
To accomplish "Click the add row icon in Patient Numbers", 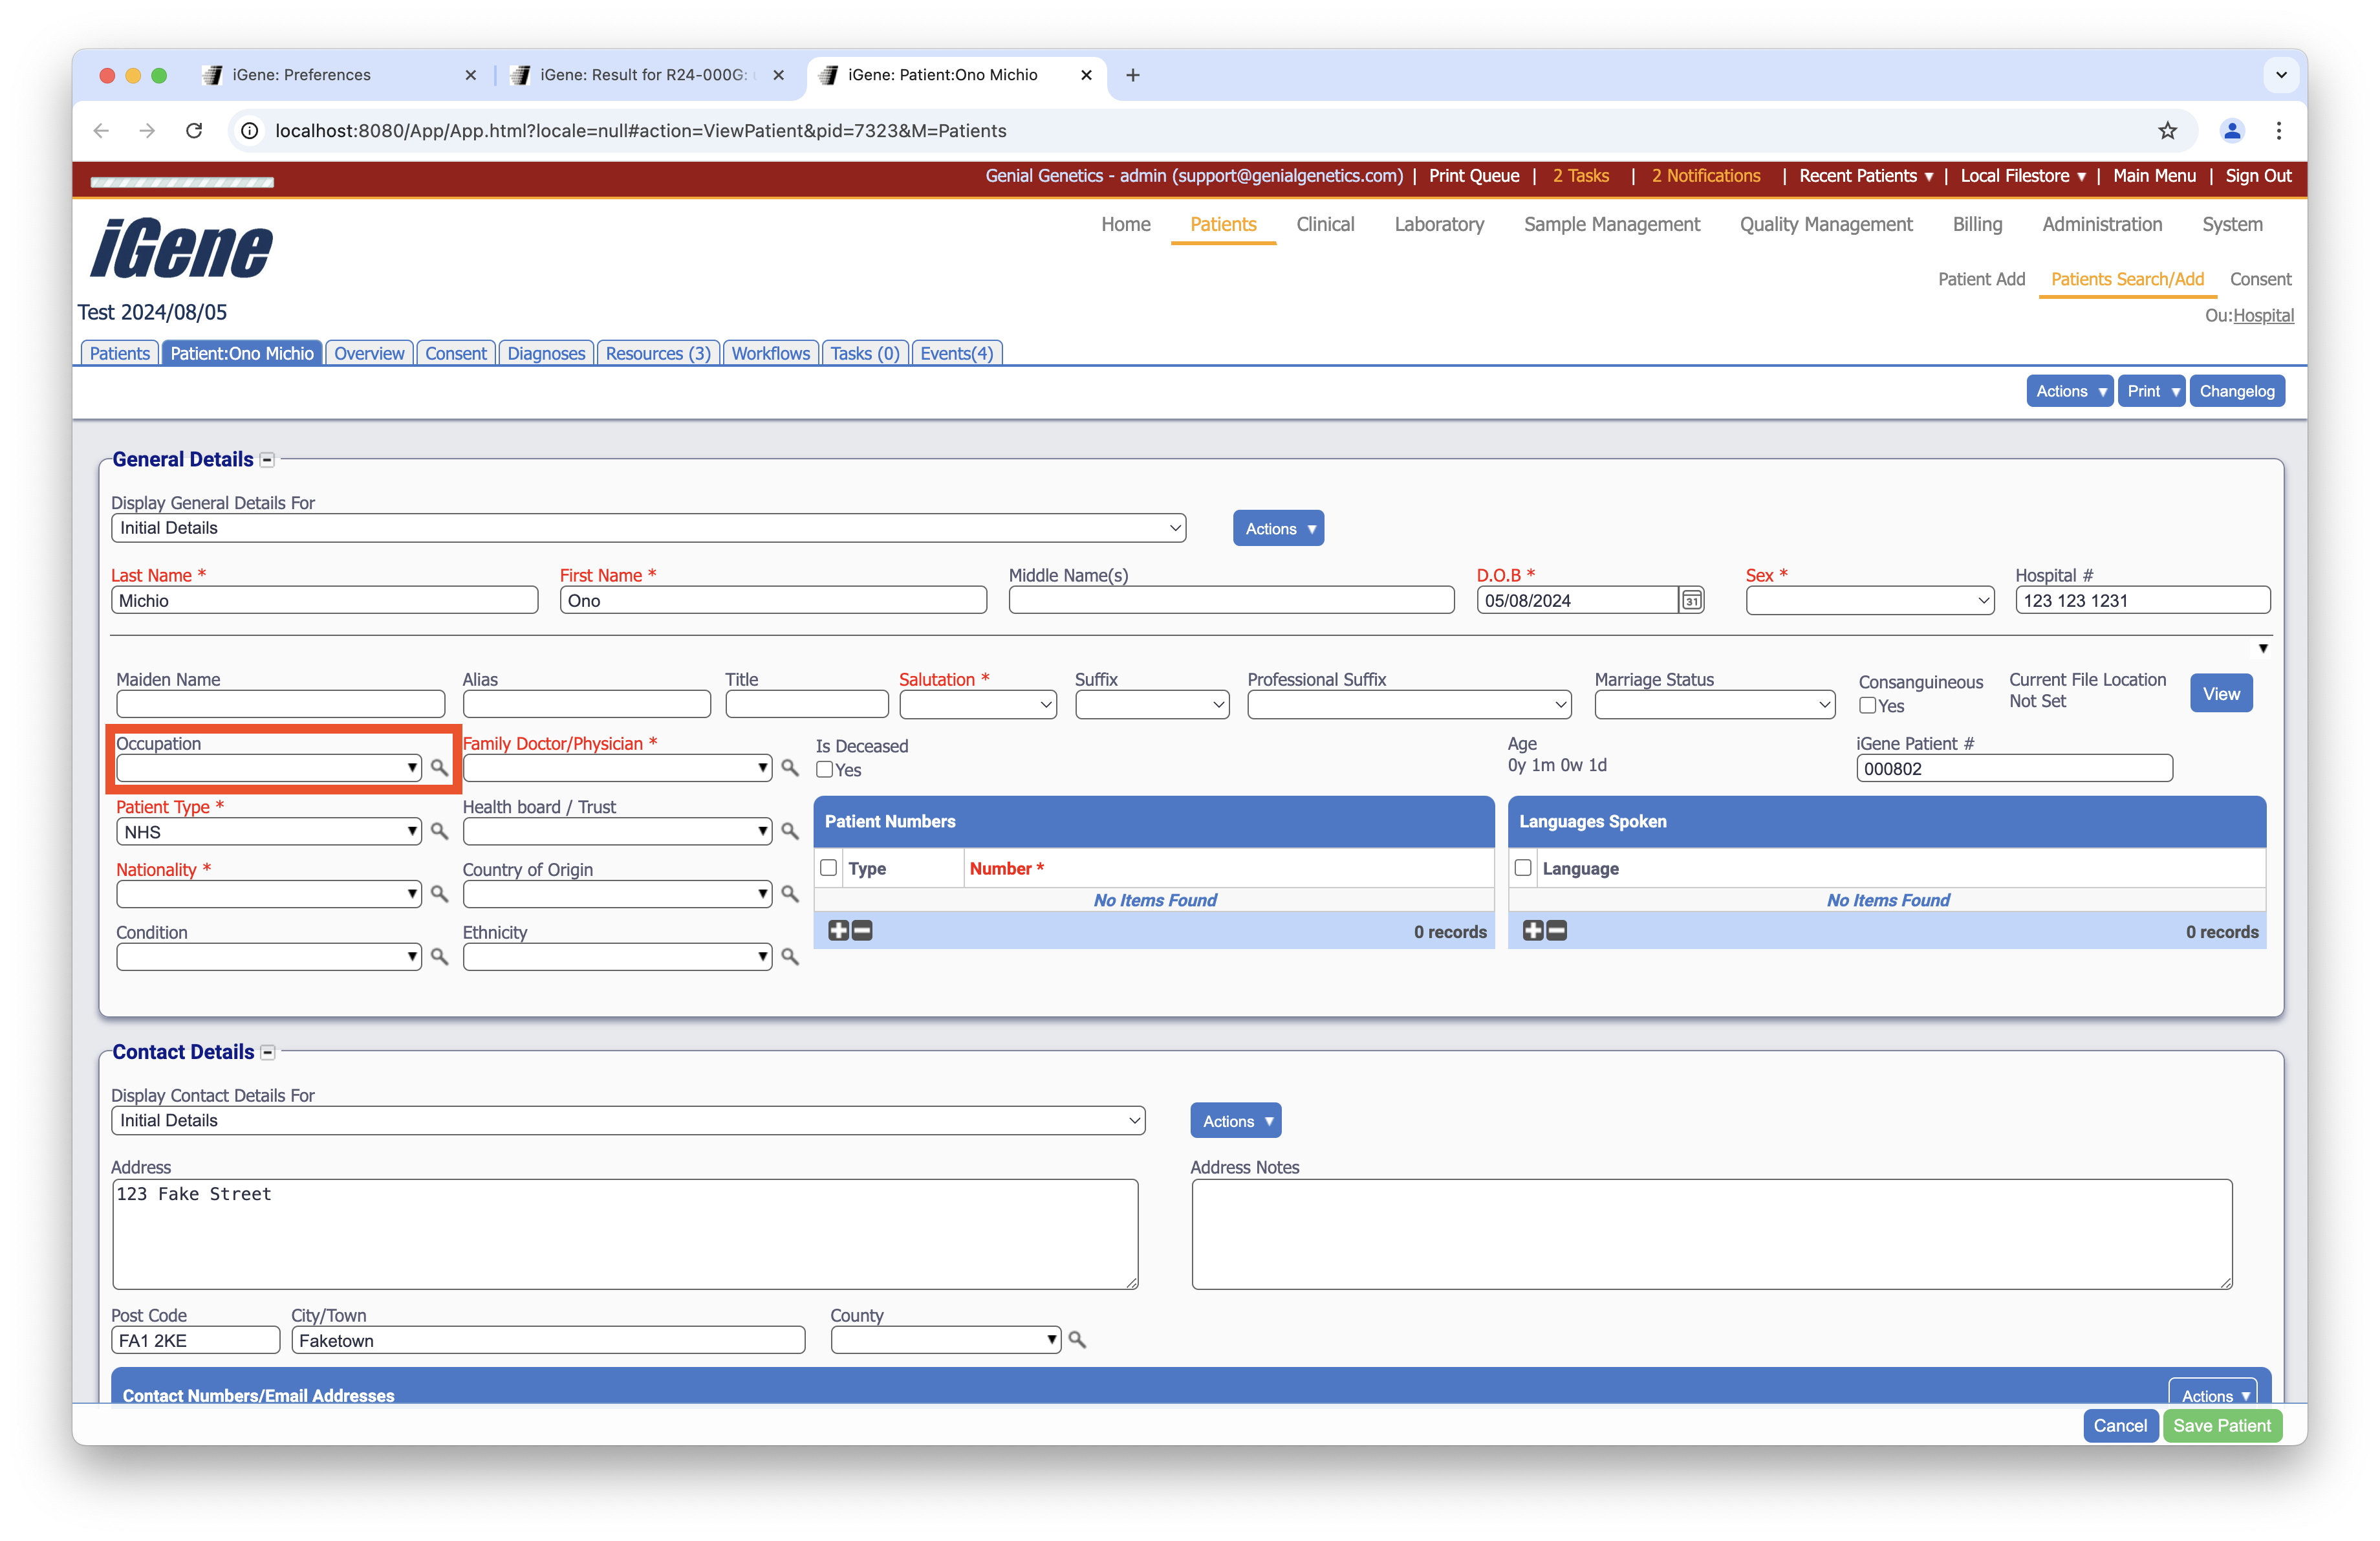I will click(838, 931).
